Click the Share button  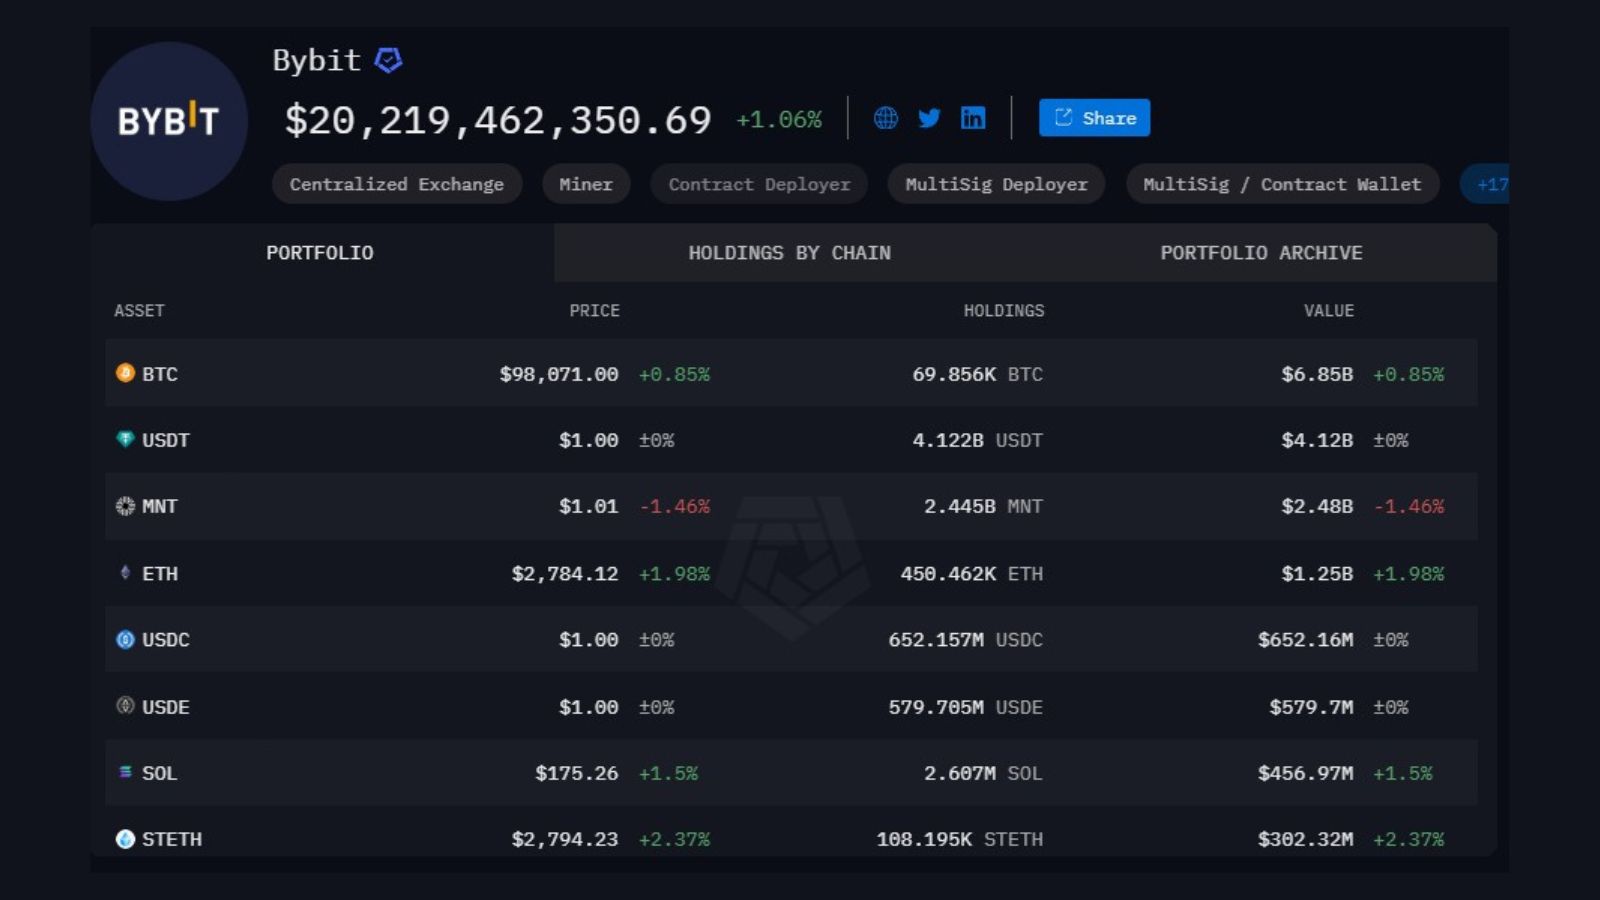(1094, 118)
